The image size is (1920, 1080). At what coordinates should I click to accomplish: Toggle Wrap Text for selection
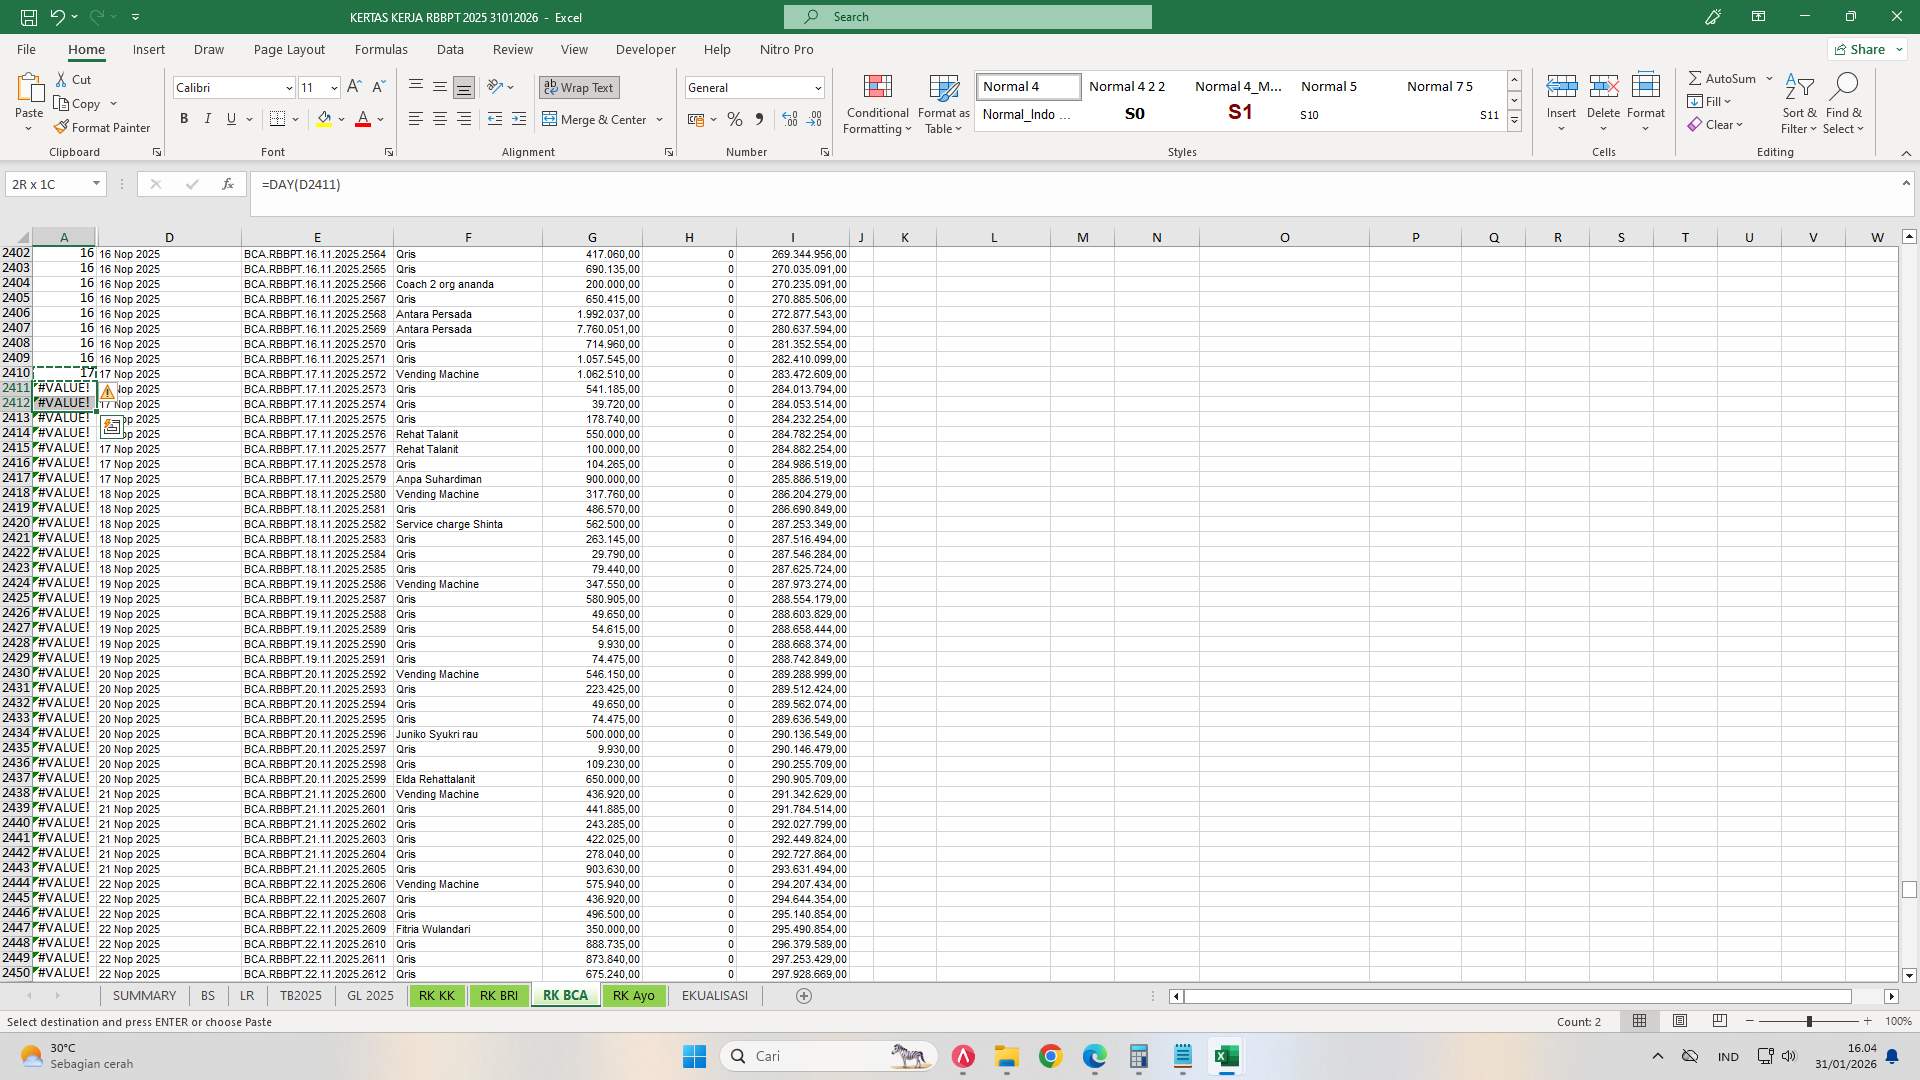click(x=579, y=87)
